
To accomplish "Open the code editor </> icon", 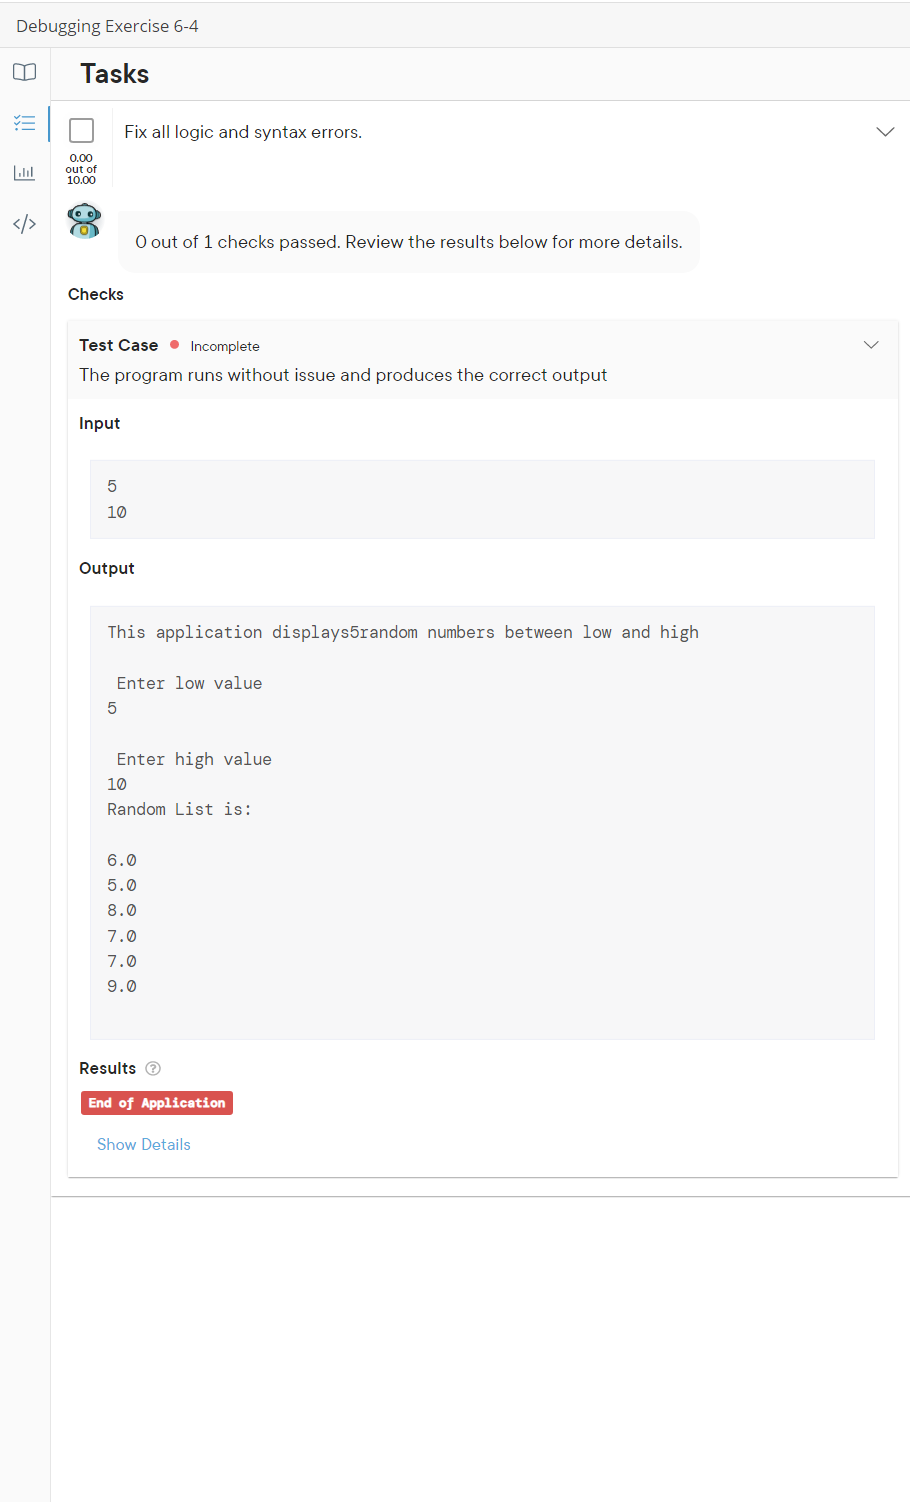I will [x=24, y=223].
